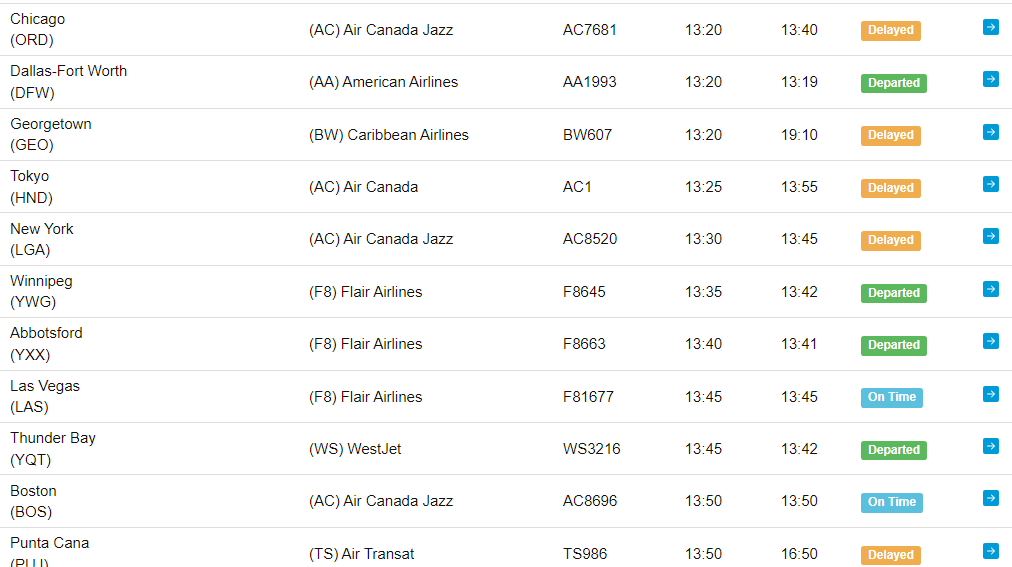This screenshot has width=1012, height=567.
Task: Click arrow icon for Punta Cana flight TS986
Action: click(991, 551)
